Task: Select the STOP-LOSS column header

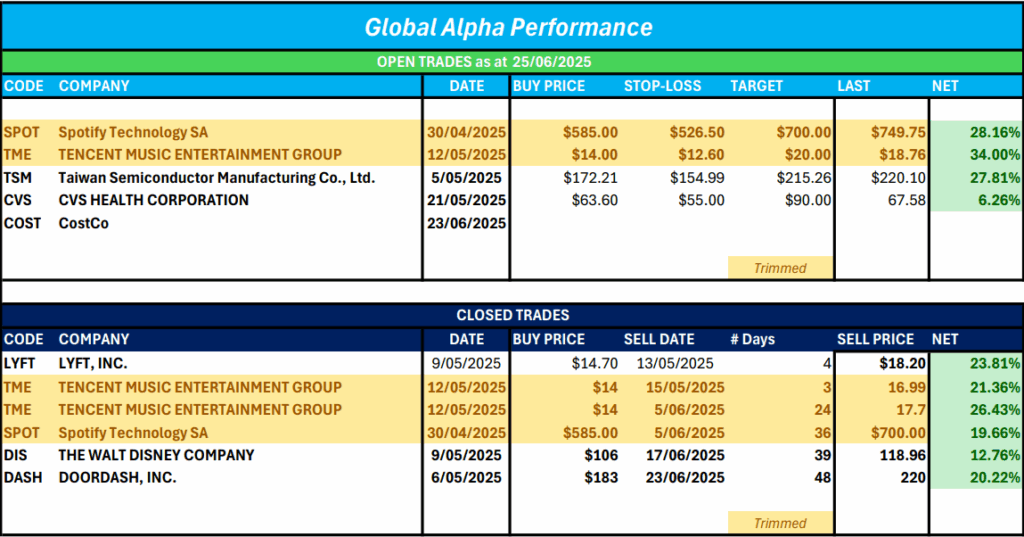Action: [662, 86]
